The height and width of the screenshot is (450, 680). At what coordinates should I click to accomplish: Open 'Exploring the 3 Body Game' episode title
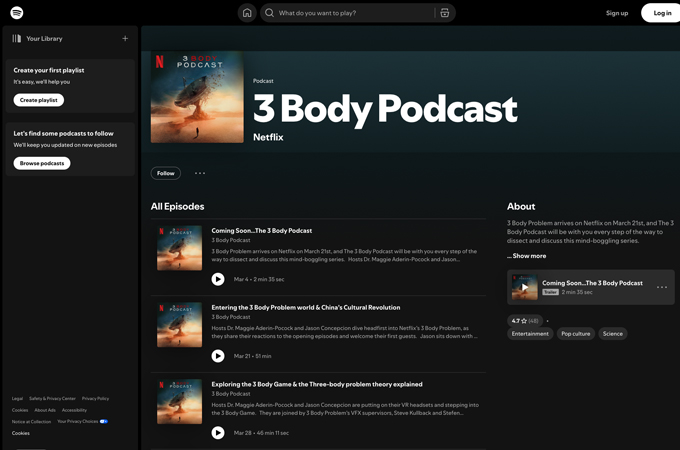pos(317,384)
